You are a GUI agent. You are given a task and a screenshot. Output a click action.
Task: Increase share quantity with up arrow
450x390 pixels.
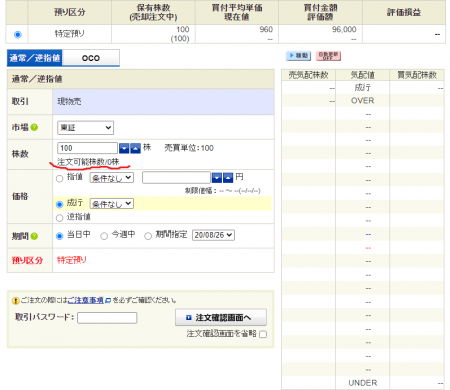[135, 148]
